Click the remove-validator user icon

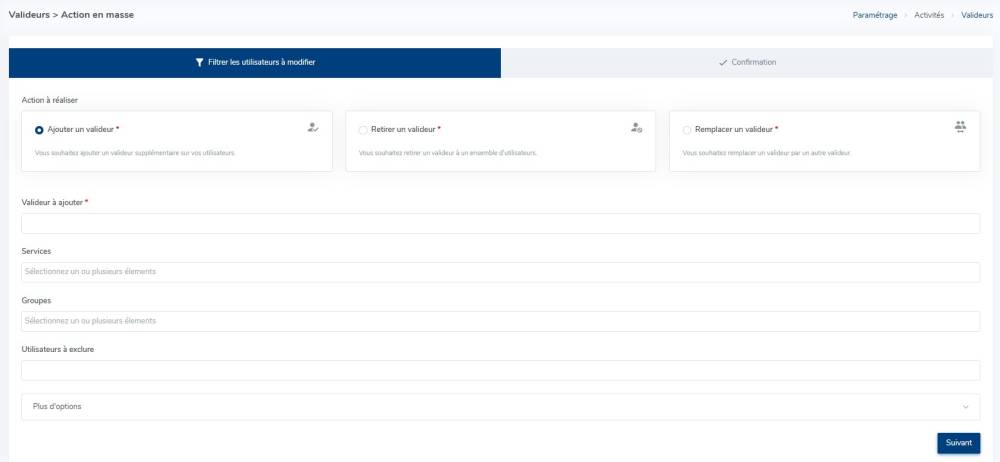click(636, 128)
